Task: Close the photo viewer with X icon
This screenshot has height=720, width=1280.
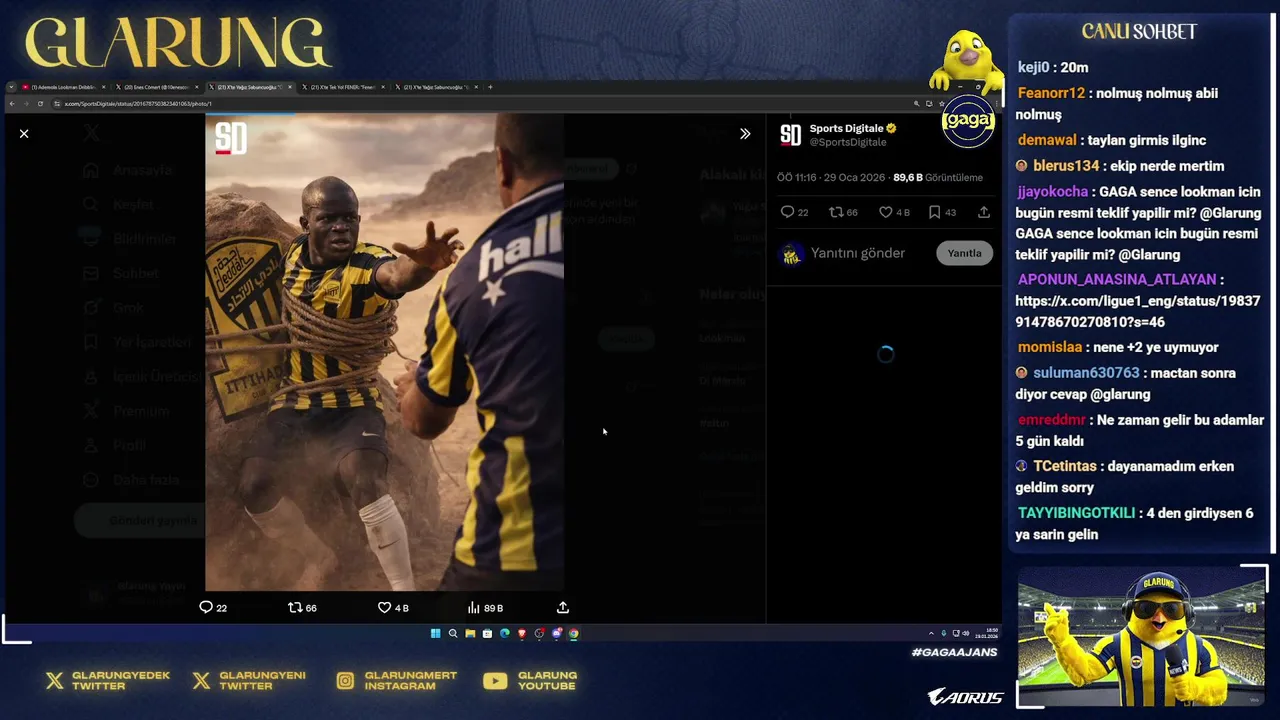Action: point(24,133)
